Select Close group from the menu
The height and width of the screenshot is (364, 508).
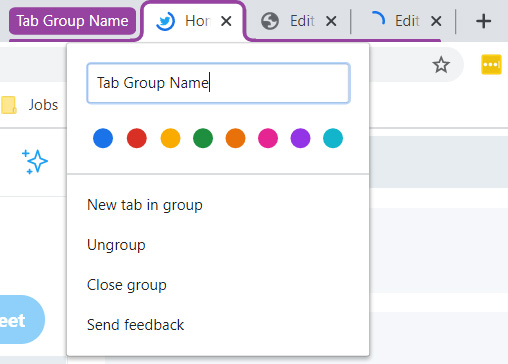(218, 285)
